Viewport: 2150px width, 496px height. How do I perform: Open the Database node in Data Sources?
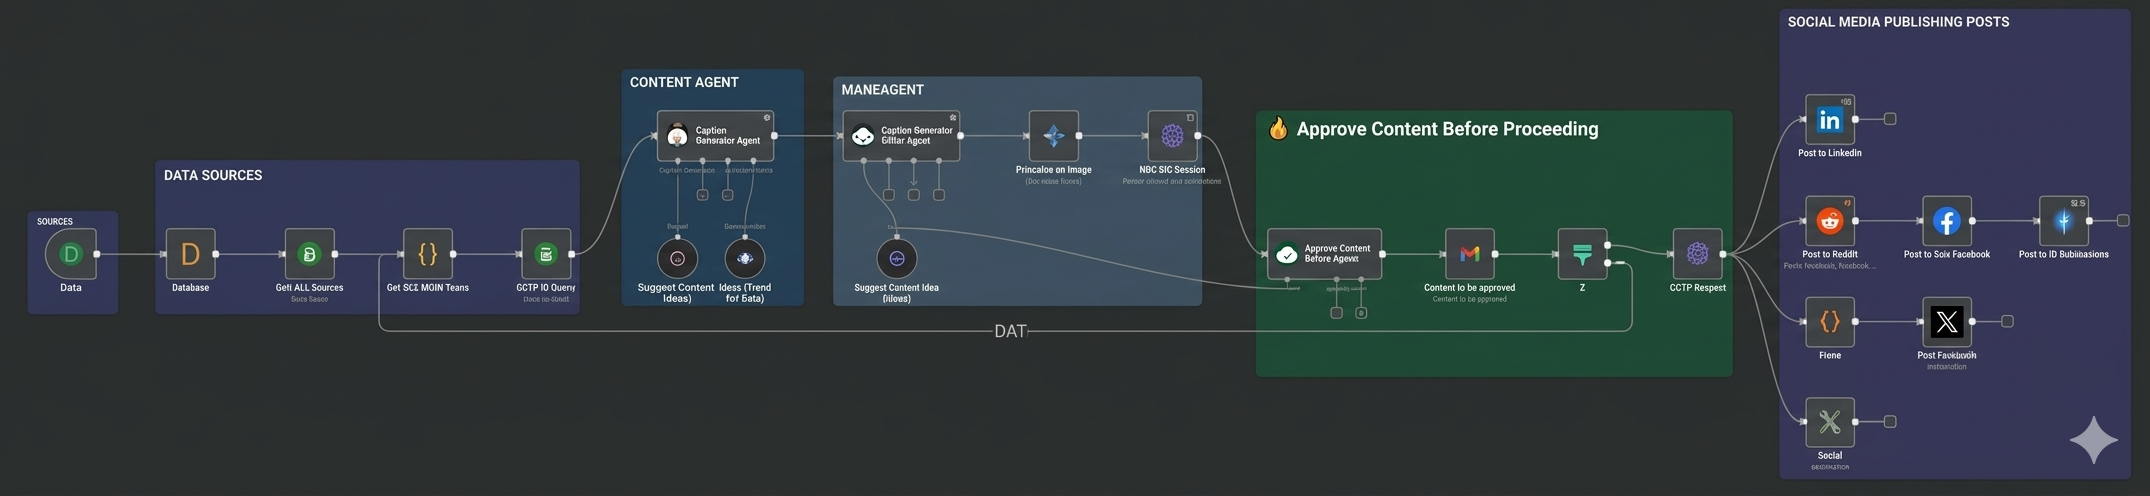point(190,254)
